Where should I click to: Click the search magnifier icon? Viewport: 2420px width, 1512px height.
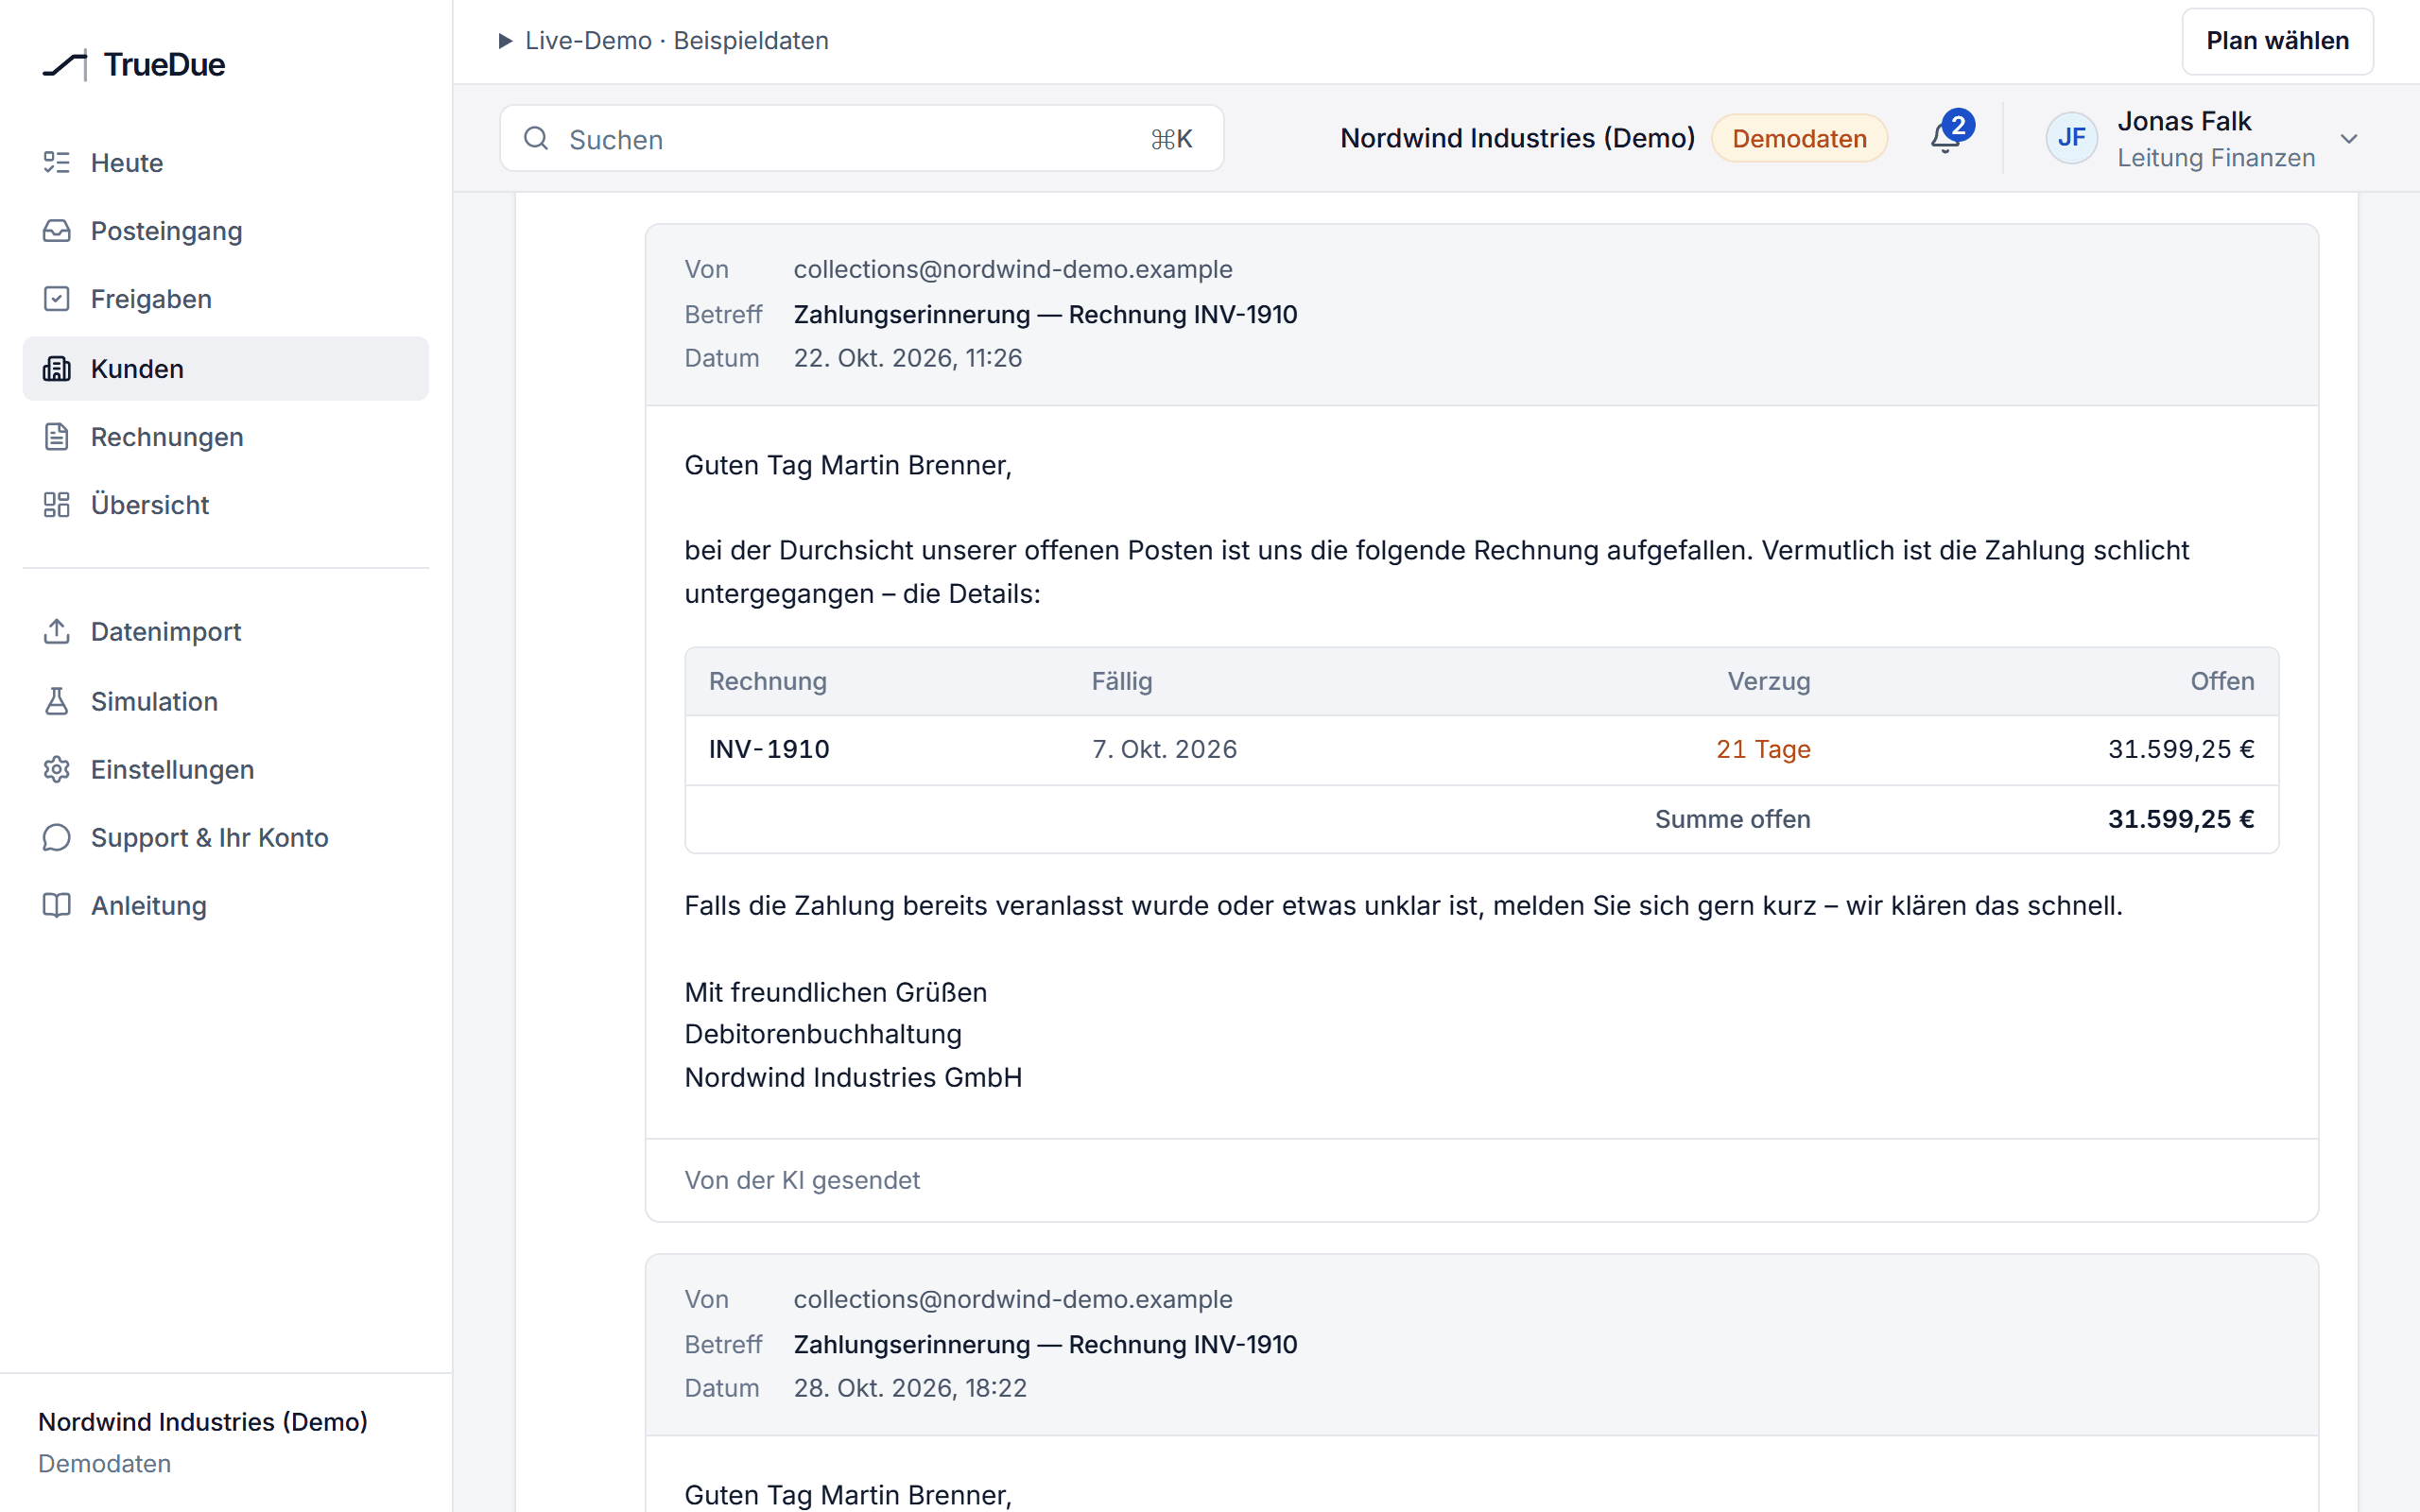(537, 138)
